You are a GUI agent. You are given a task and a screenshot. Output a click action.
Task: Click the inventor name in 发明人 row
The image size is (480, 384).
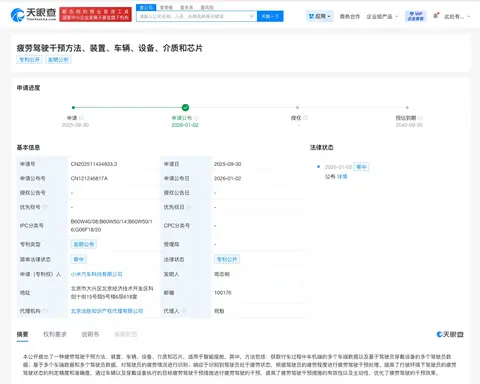tap(222, 274)
